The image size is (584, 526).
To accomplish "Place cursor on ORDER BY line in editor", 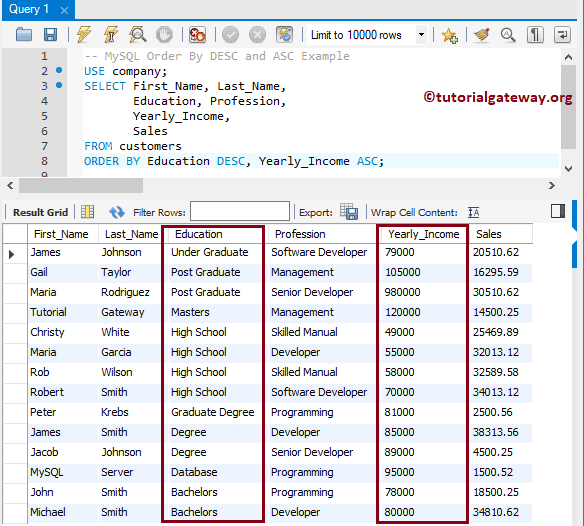I will pos(234,161).
